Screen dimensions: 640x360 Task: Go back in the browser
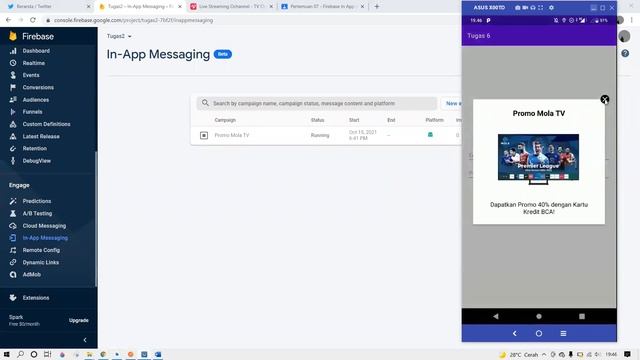(9, 20)
